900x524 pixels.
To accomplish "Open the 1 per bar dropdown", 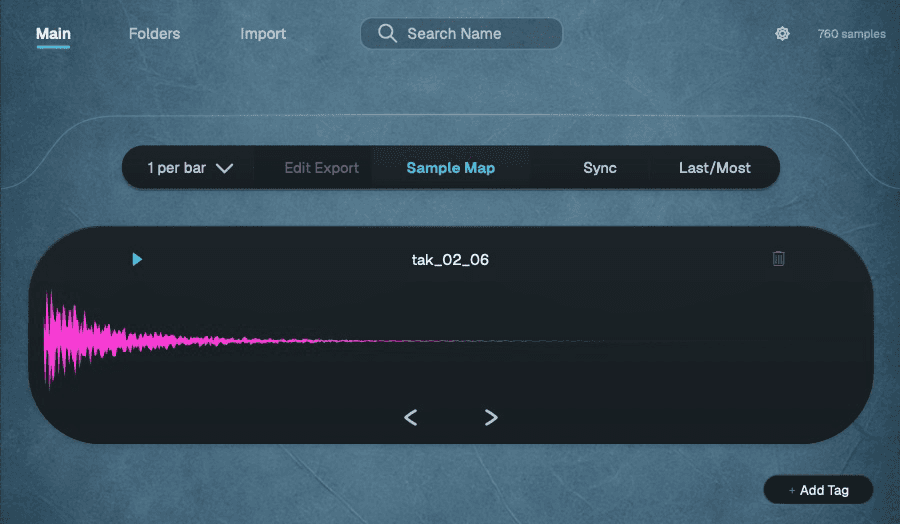I will [189, 168].
